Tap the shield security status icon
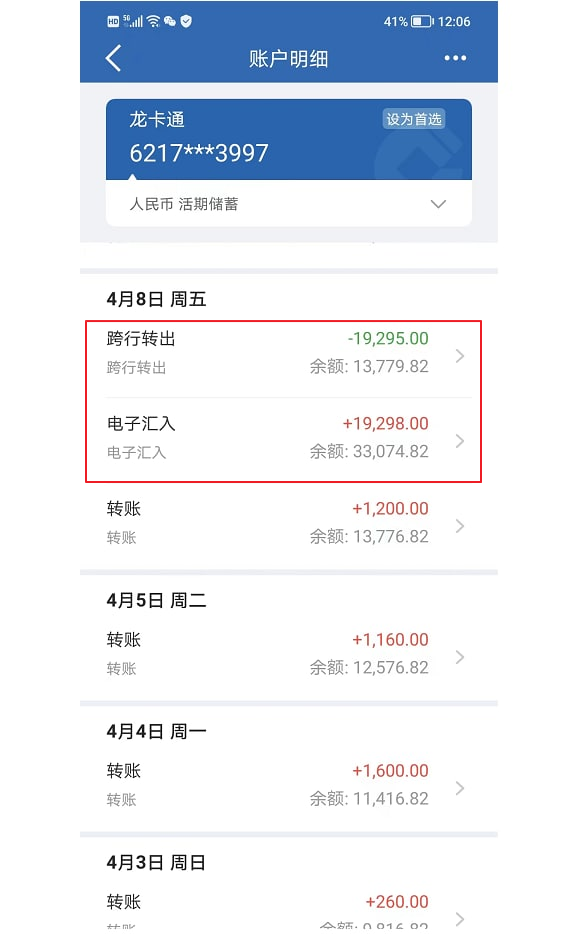576x934 pixels. point(186,21)
